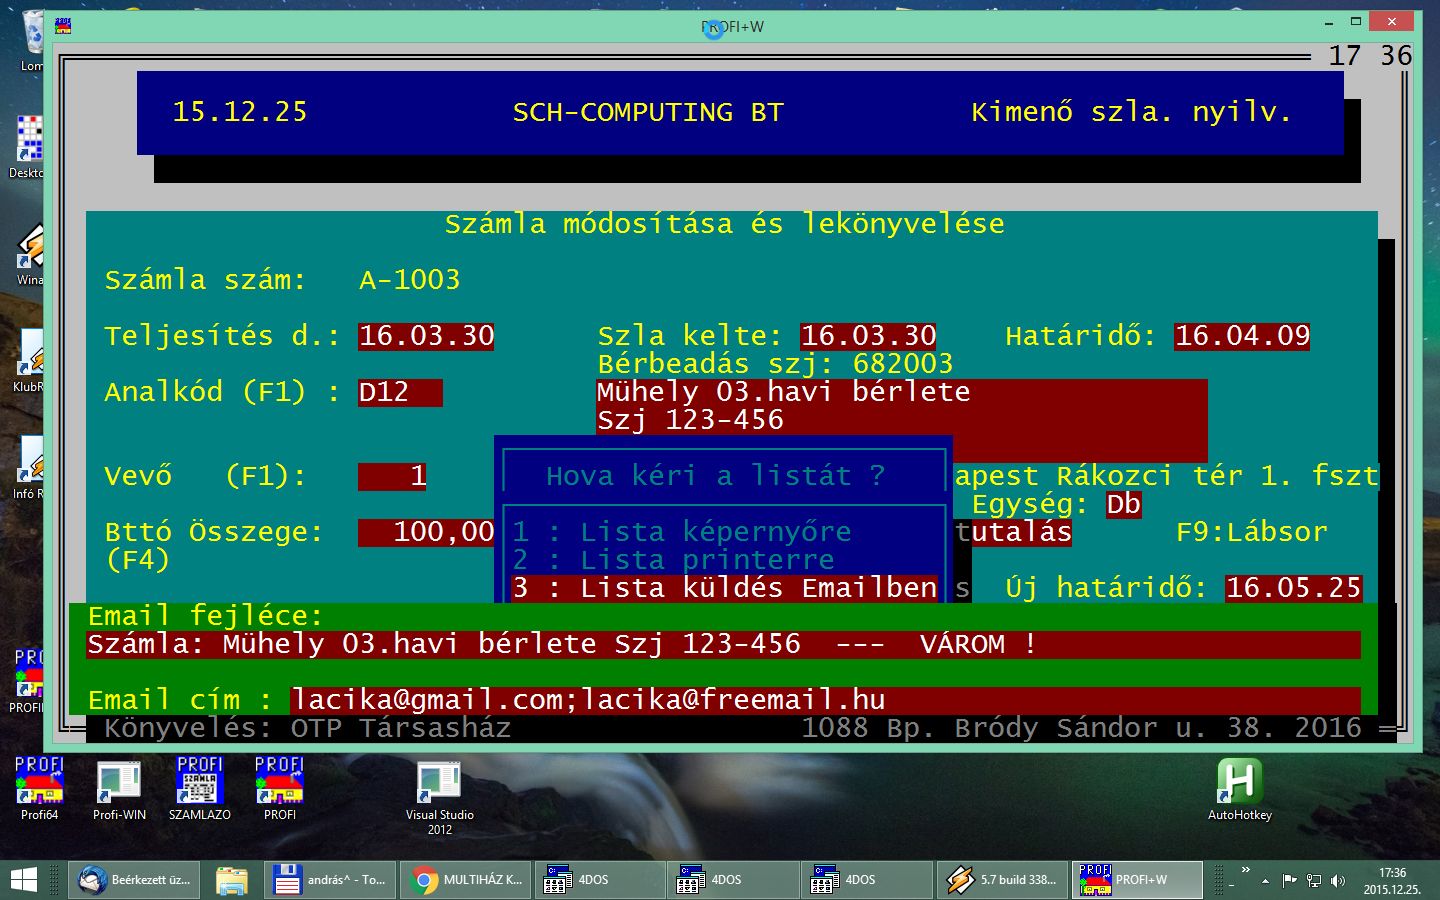
Task: Choose '3 : Lista küldés Emailben' option
Action: tap(724, 588)
